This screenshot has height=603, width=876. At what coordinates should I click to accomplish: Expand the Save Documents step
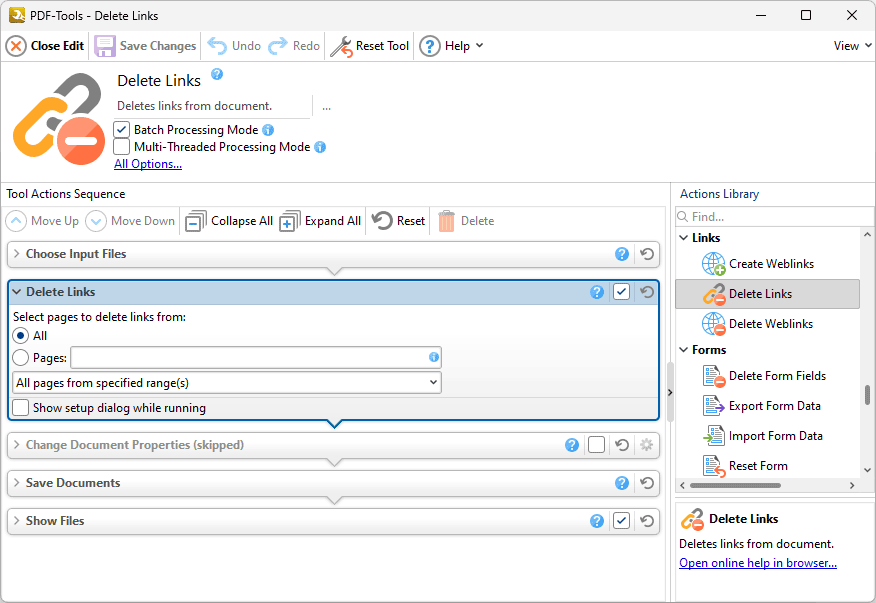[x=17, y=483]
